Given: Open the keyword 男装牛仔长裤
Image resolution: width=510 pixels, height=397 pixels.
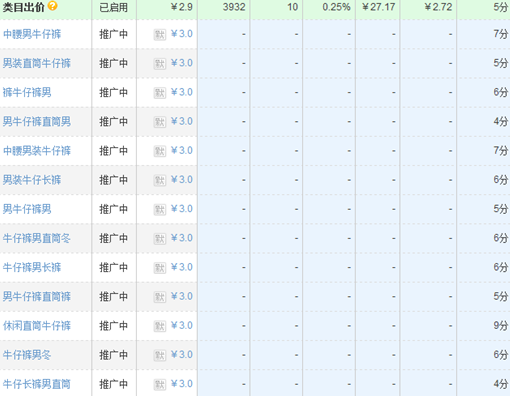Looking at the screenshot, I should [32, 180].
